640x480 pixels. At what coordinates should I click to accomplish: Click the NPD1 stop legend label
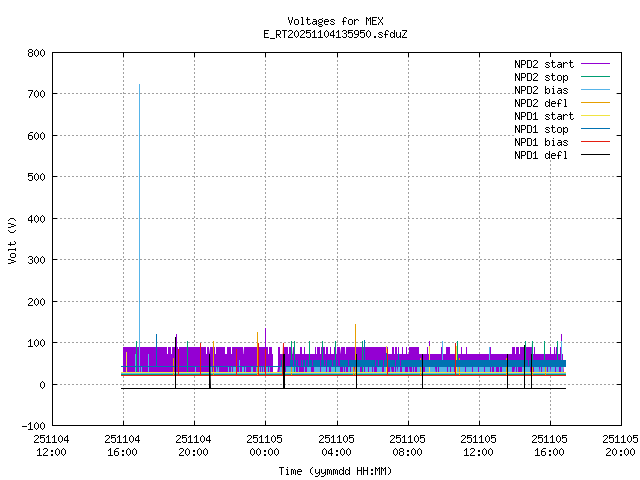coord(542,128)
